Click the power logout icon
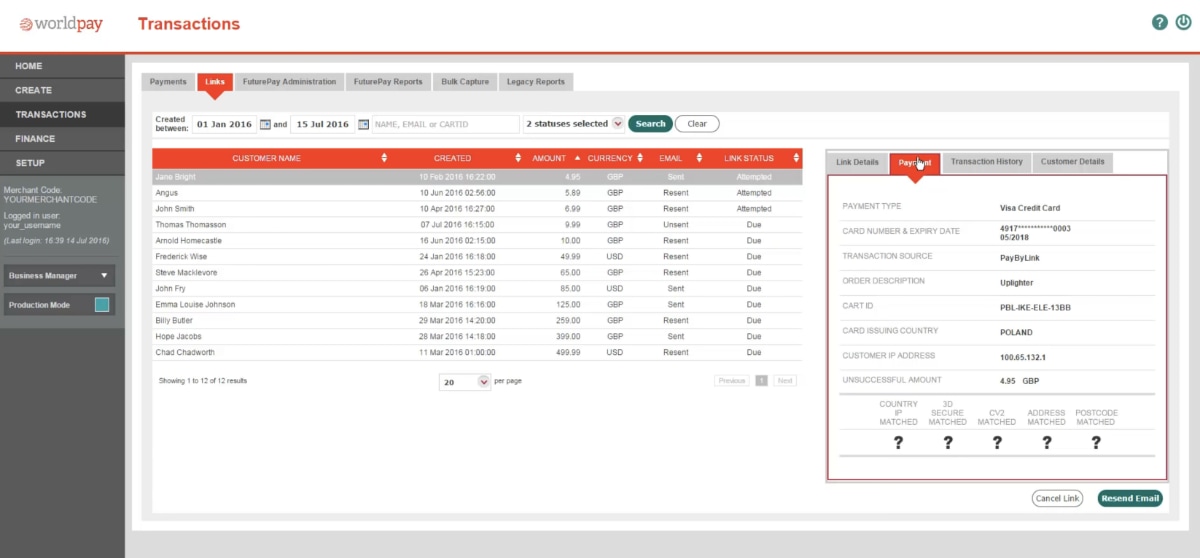The width and height of the screenshot is (1200, 558). (x=1184, y=22)
